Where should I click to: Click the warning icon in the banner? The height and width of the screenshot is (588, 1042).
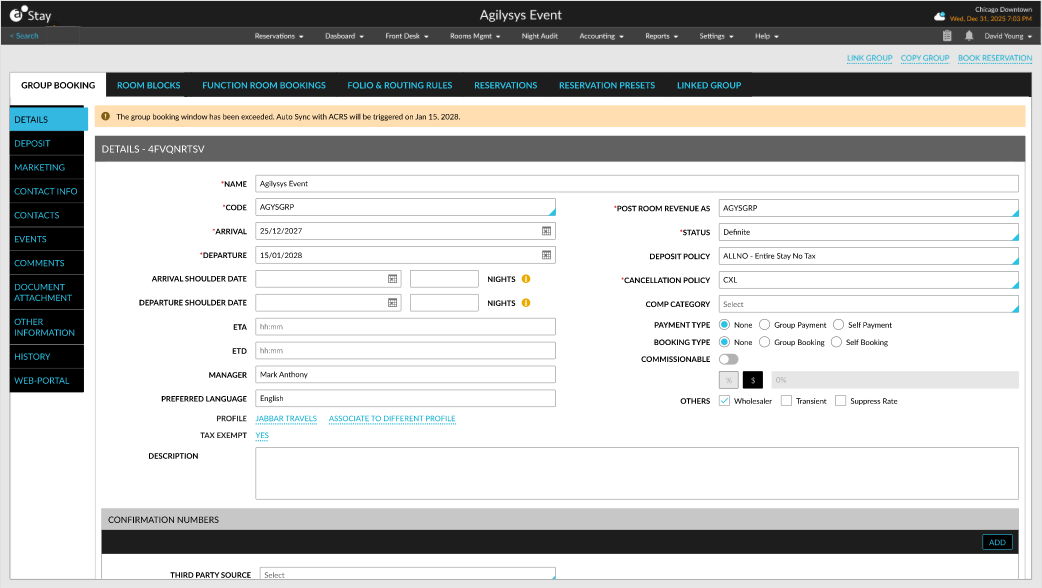[x=106, y=116]
